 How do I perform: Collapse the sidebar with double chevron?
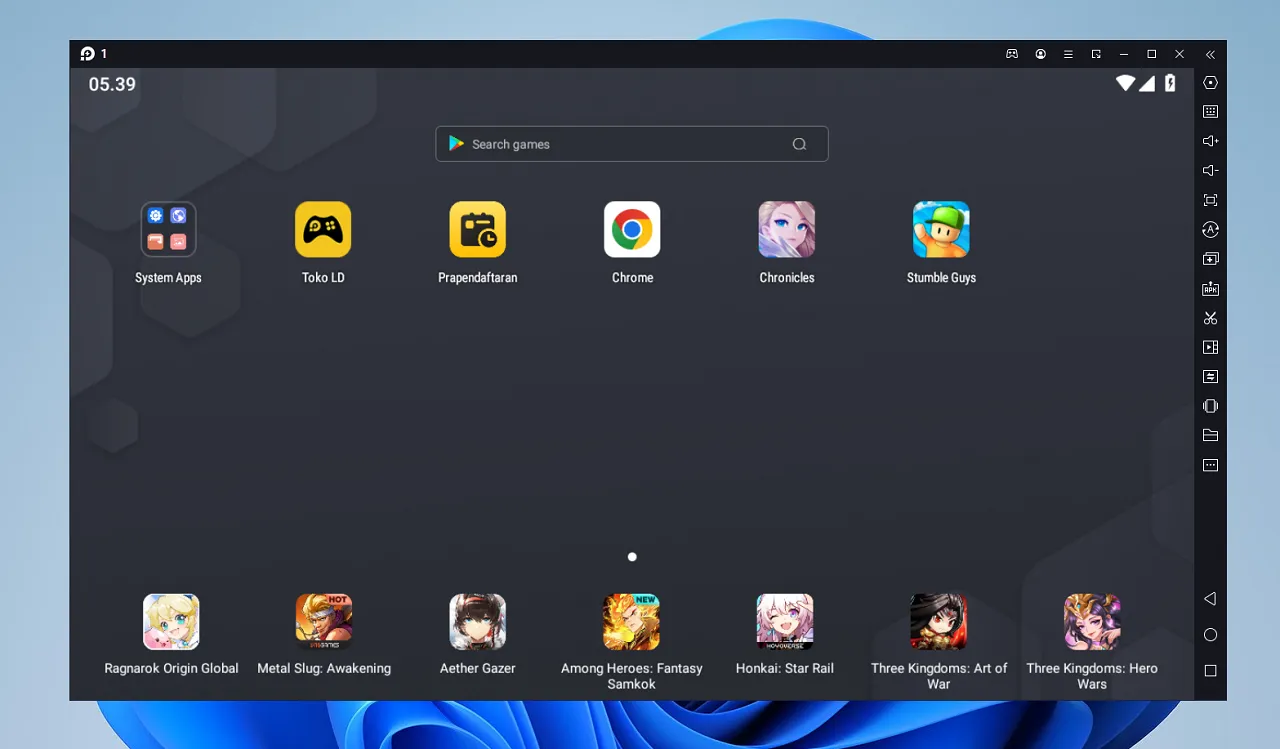[1210, 54]
